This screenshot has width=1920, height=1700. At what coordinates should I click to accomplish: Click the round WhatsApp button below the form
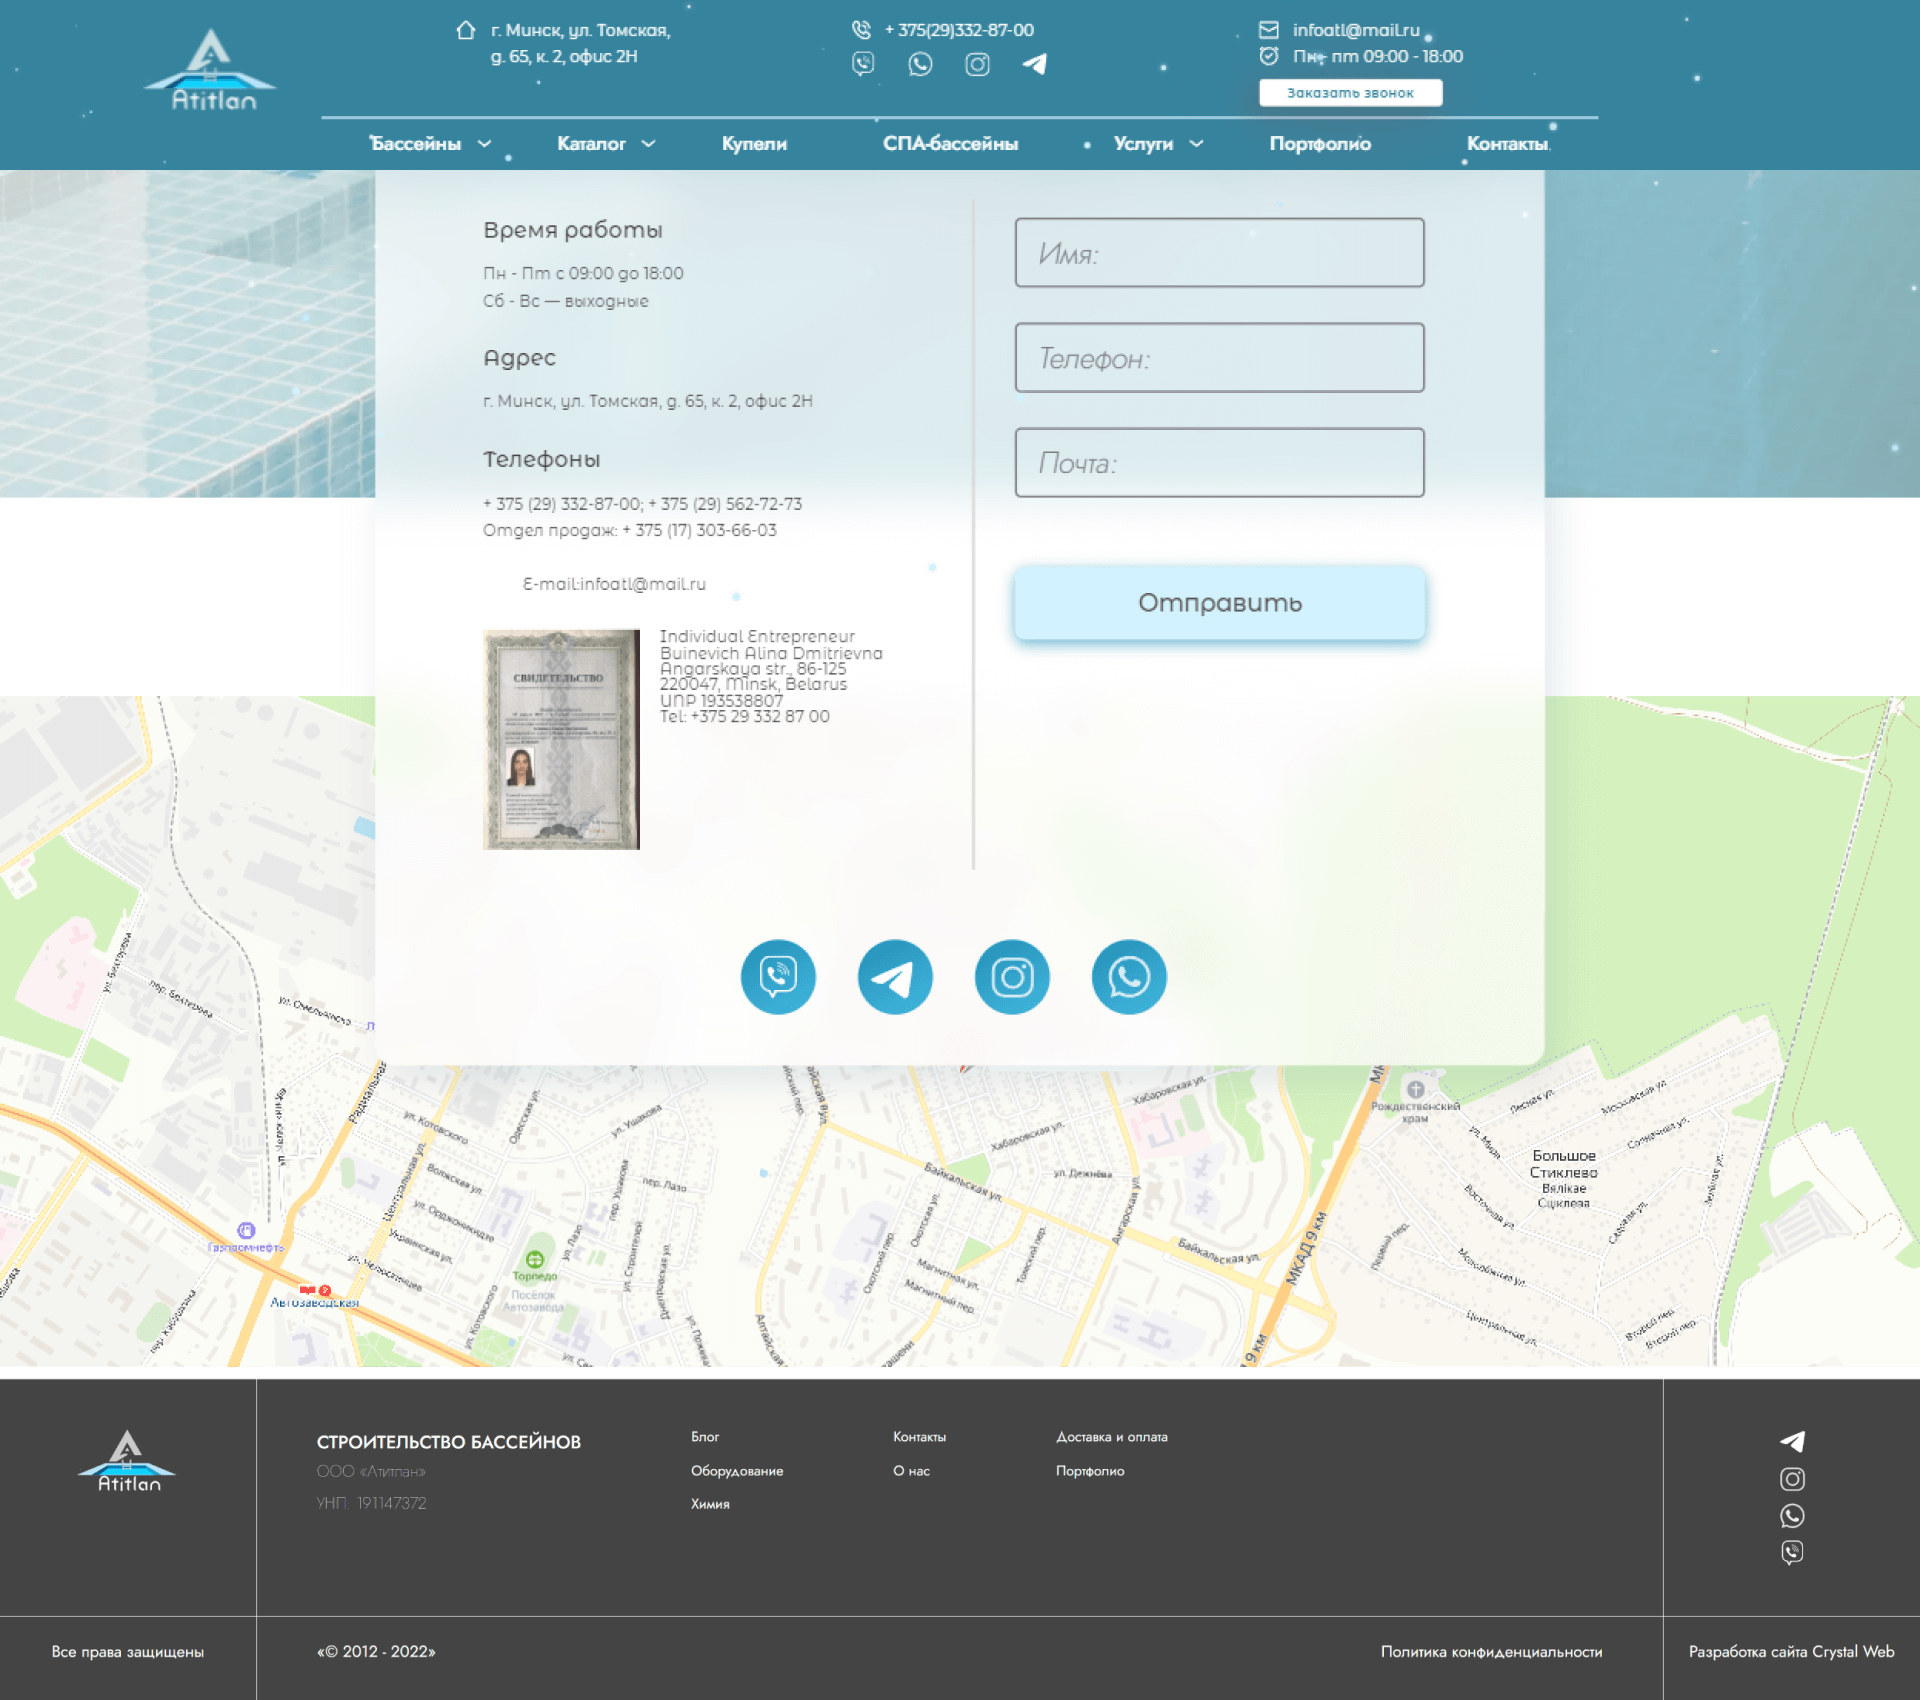point(1129,977)
